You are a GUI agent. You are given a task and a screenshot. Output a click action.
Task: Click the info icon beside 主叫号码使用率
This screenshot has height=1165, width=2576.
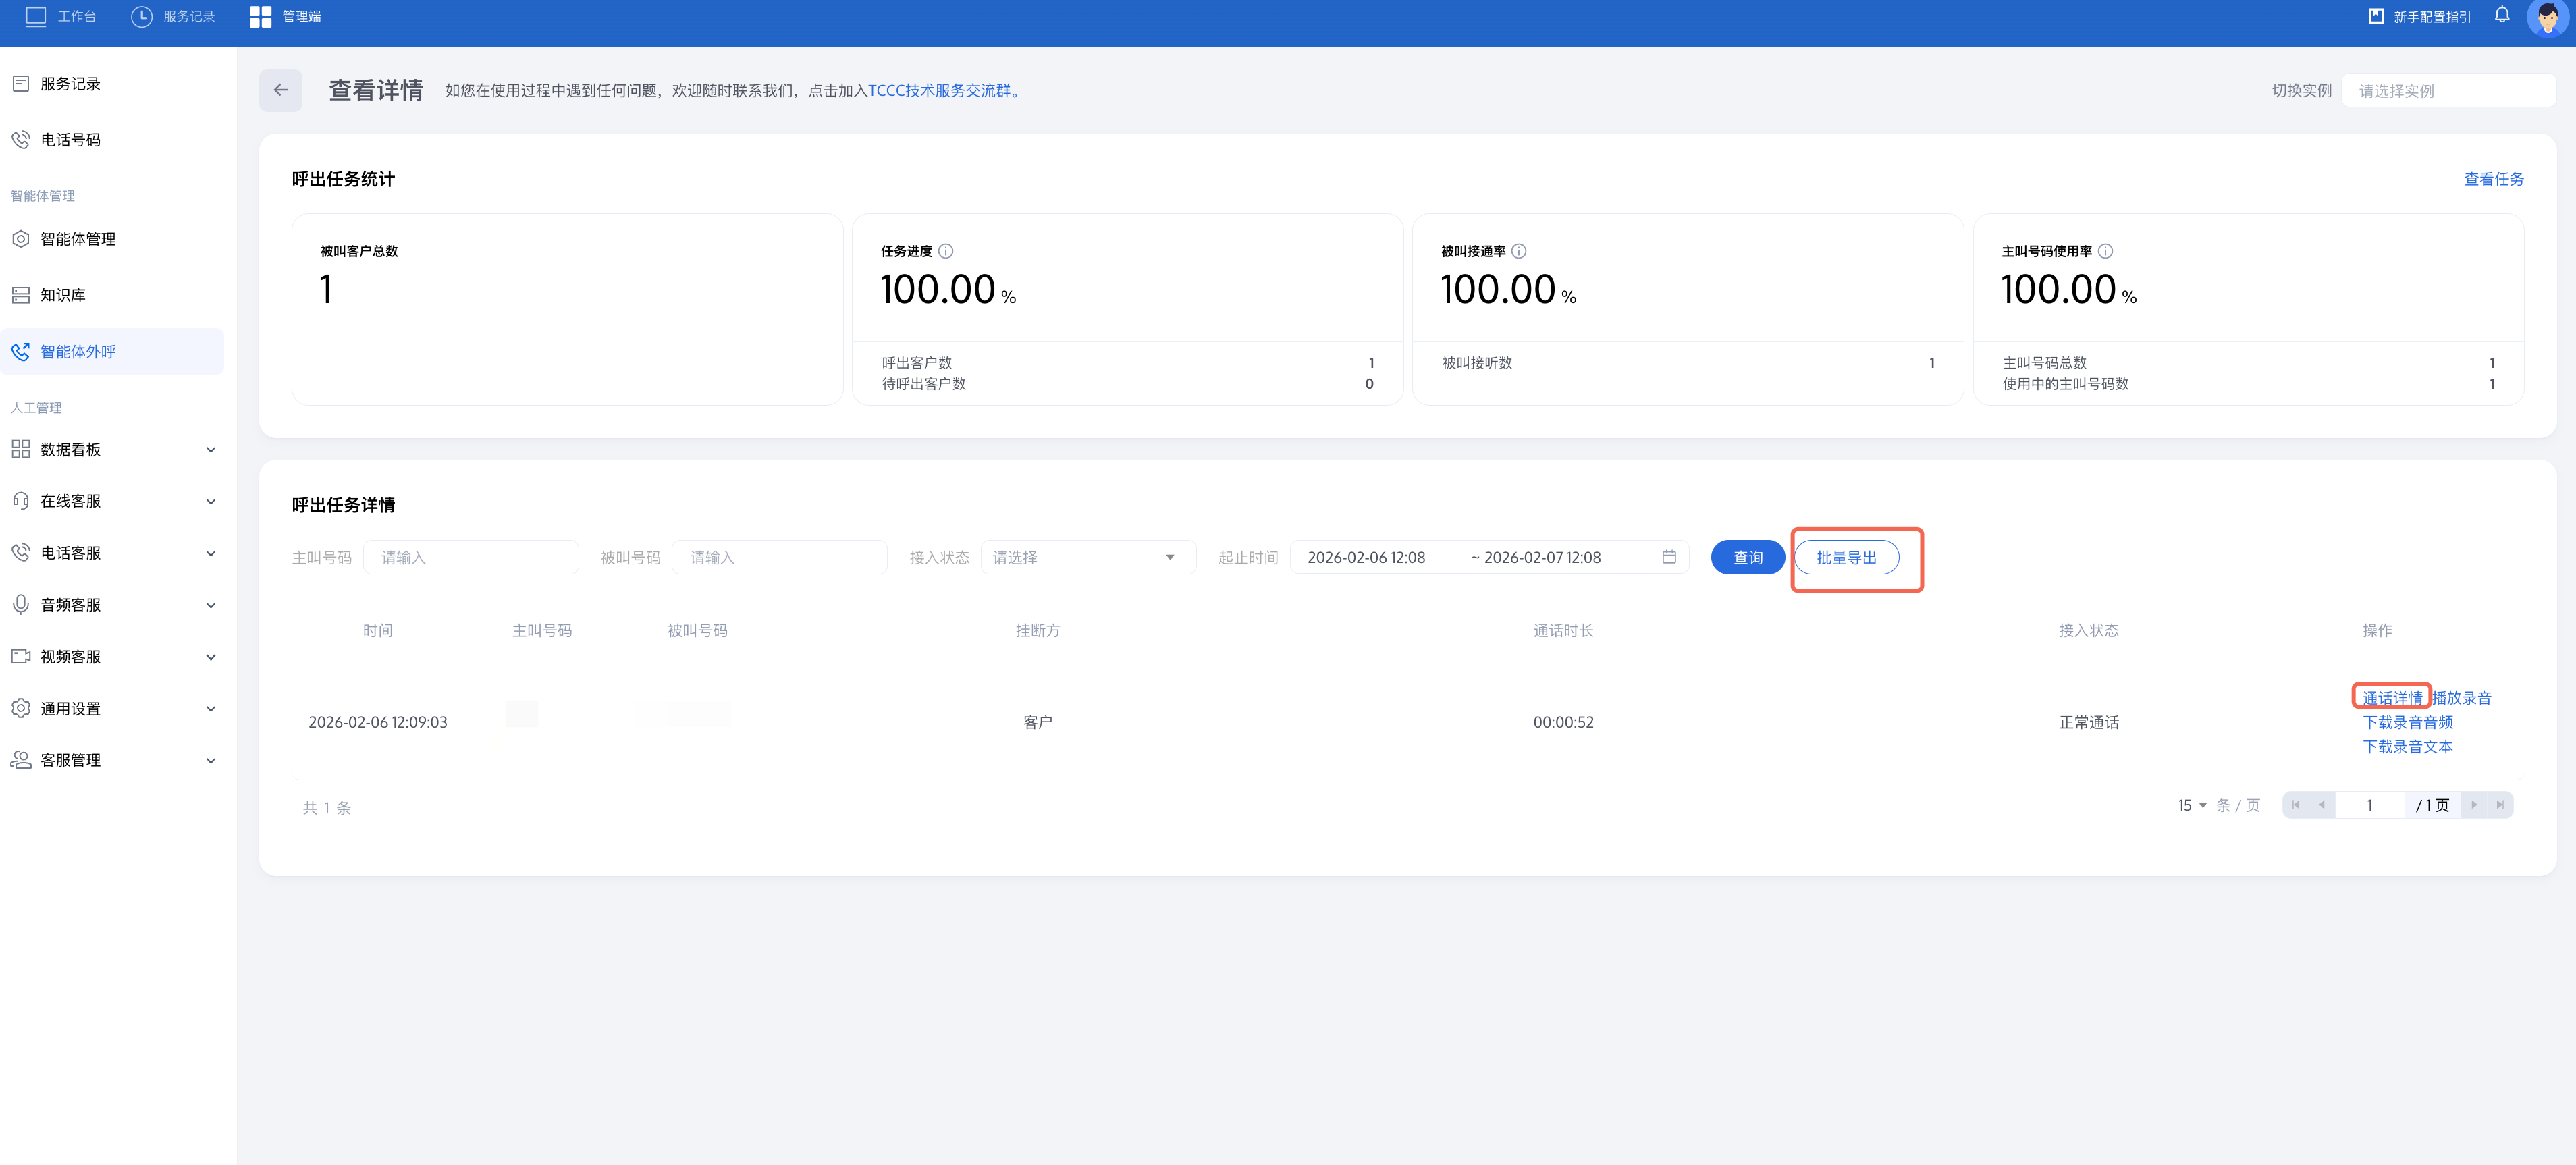(x=2105, y=251)
